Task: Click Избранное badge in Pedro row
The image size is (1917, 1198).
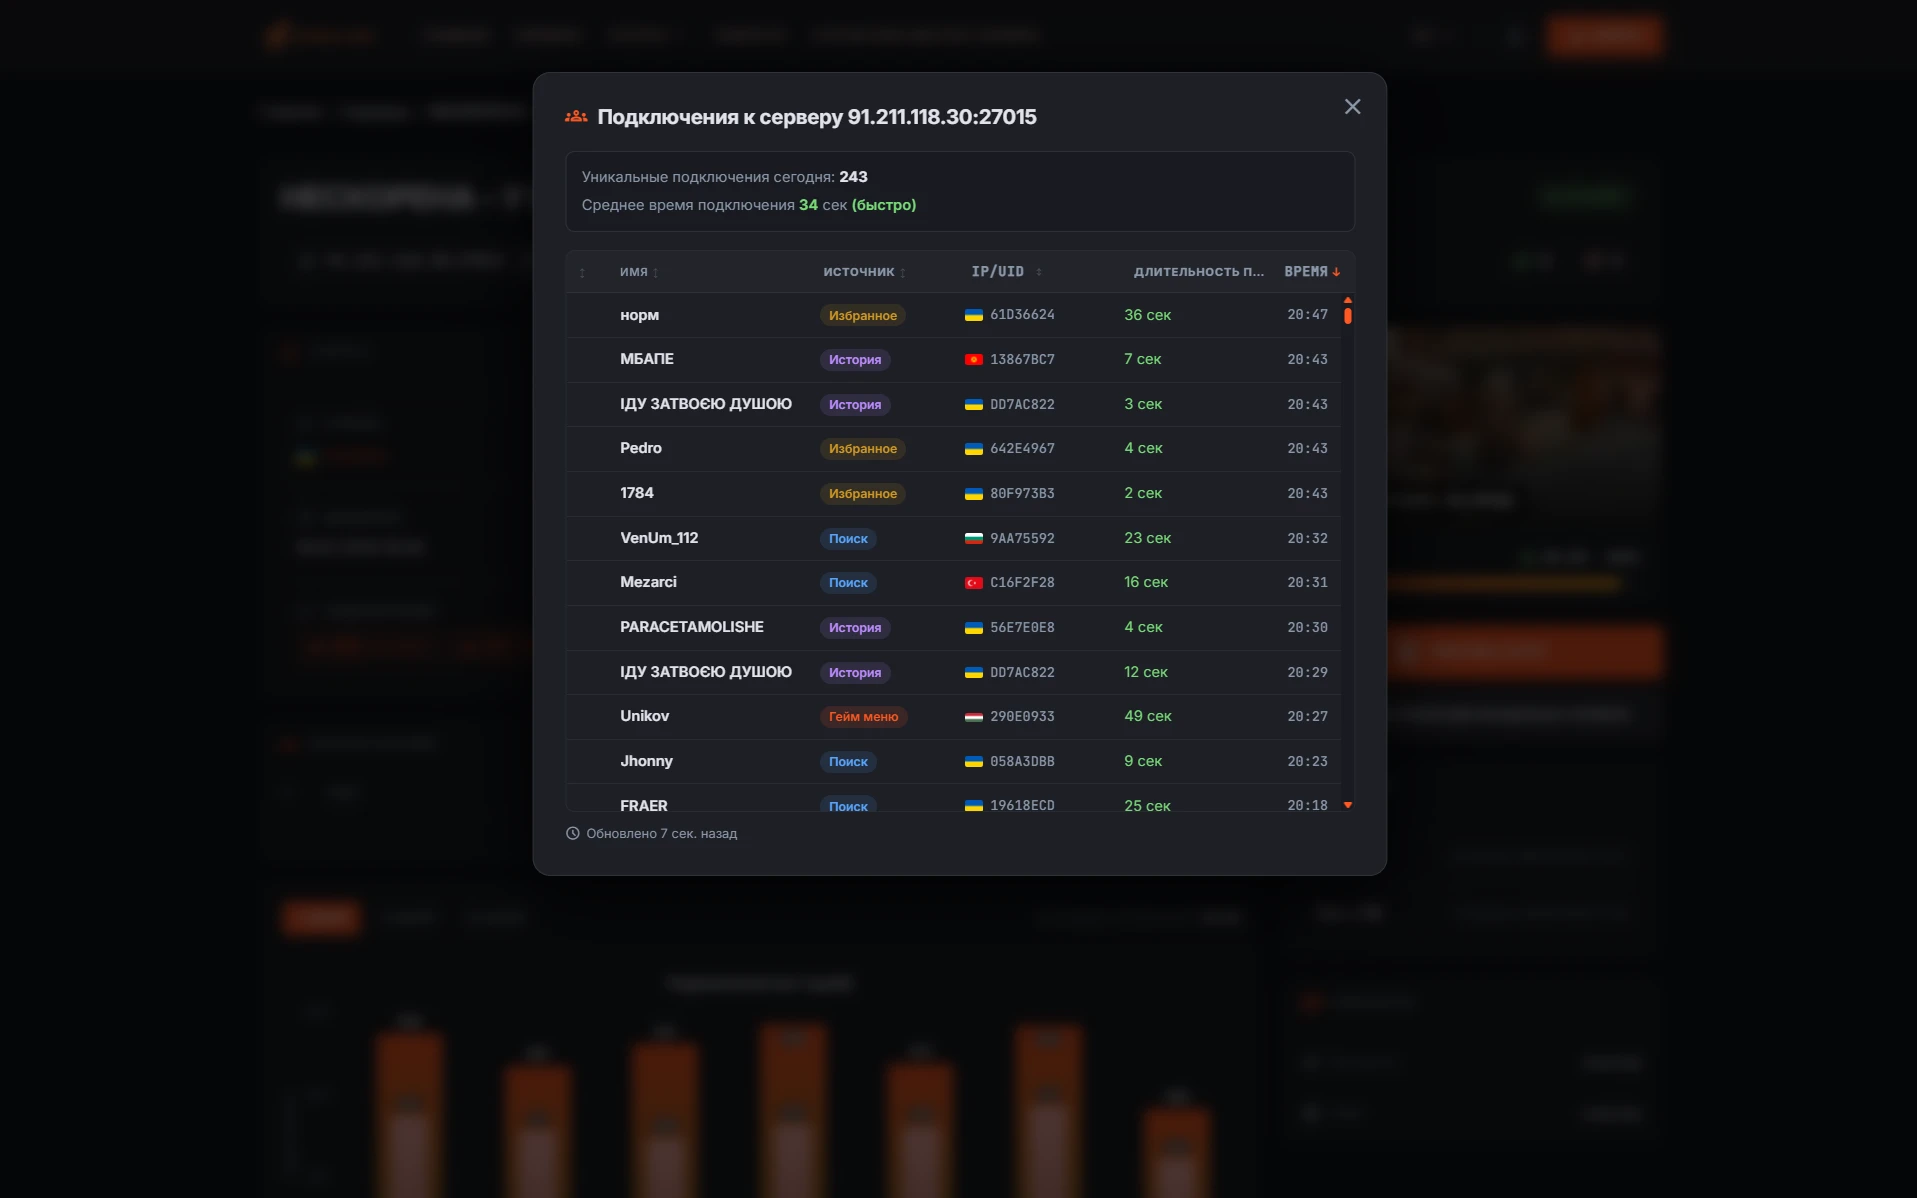Action: tap(862, 449)
